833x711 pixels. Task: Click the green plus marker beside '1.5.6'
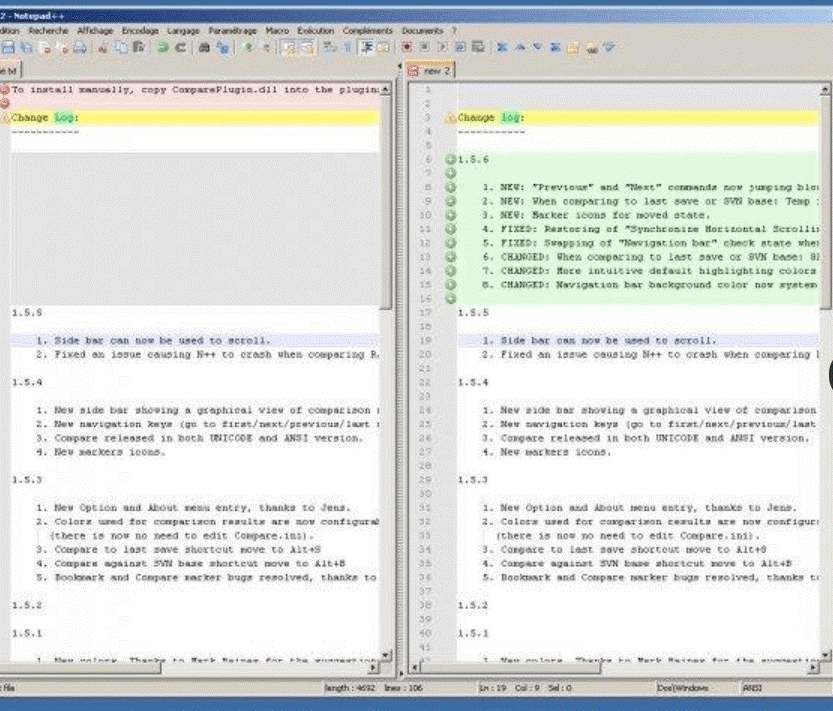point(450,159)
